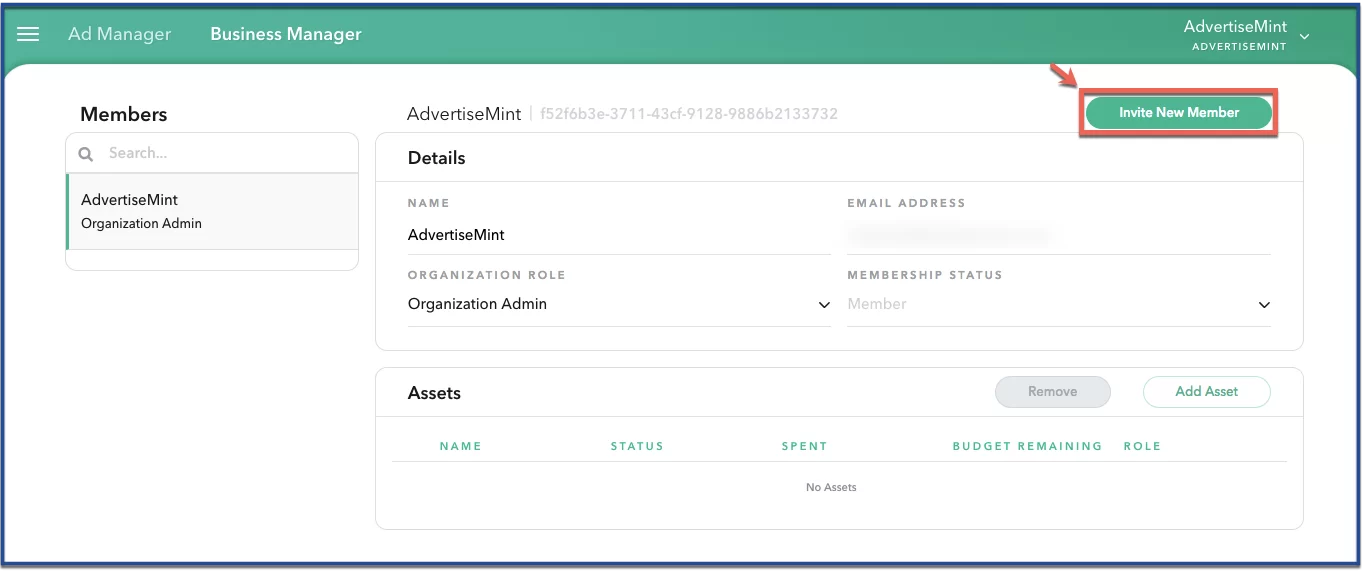Click the organization ID next to AdvertiseMint
The width and height of the screenshot is (1362, 571).
(688, 114)
